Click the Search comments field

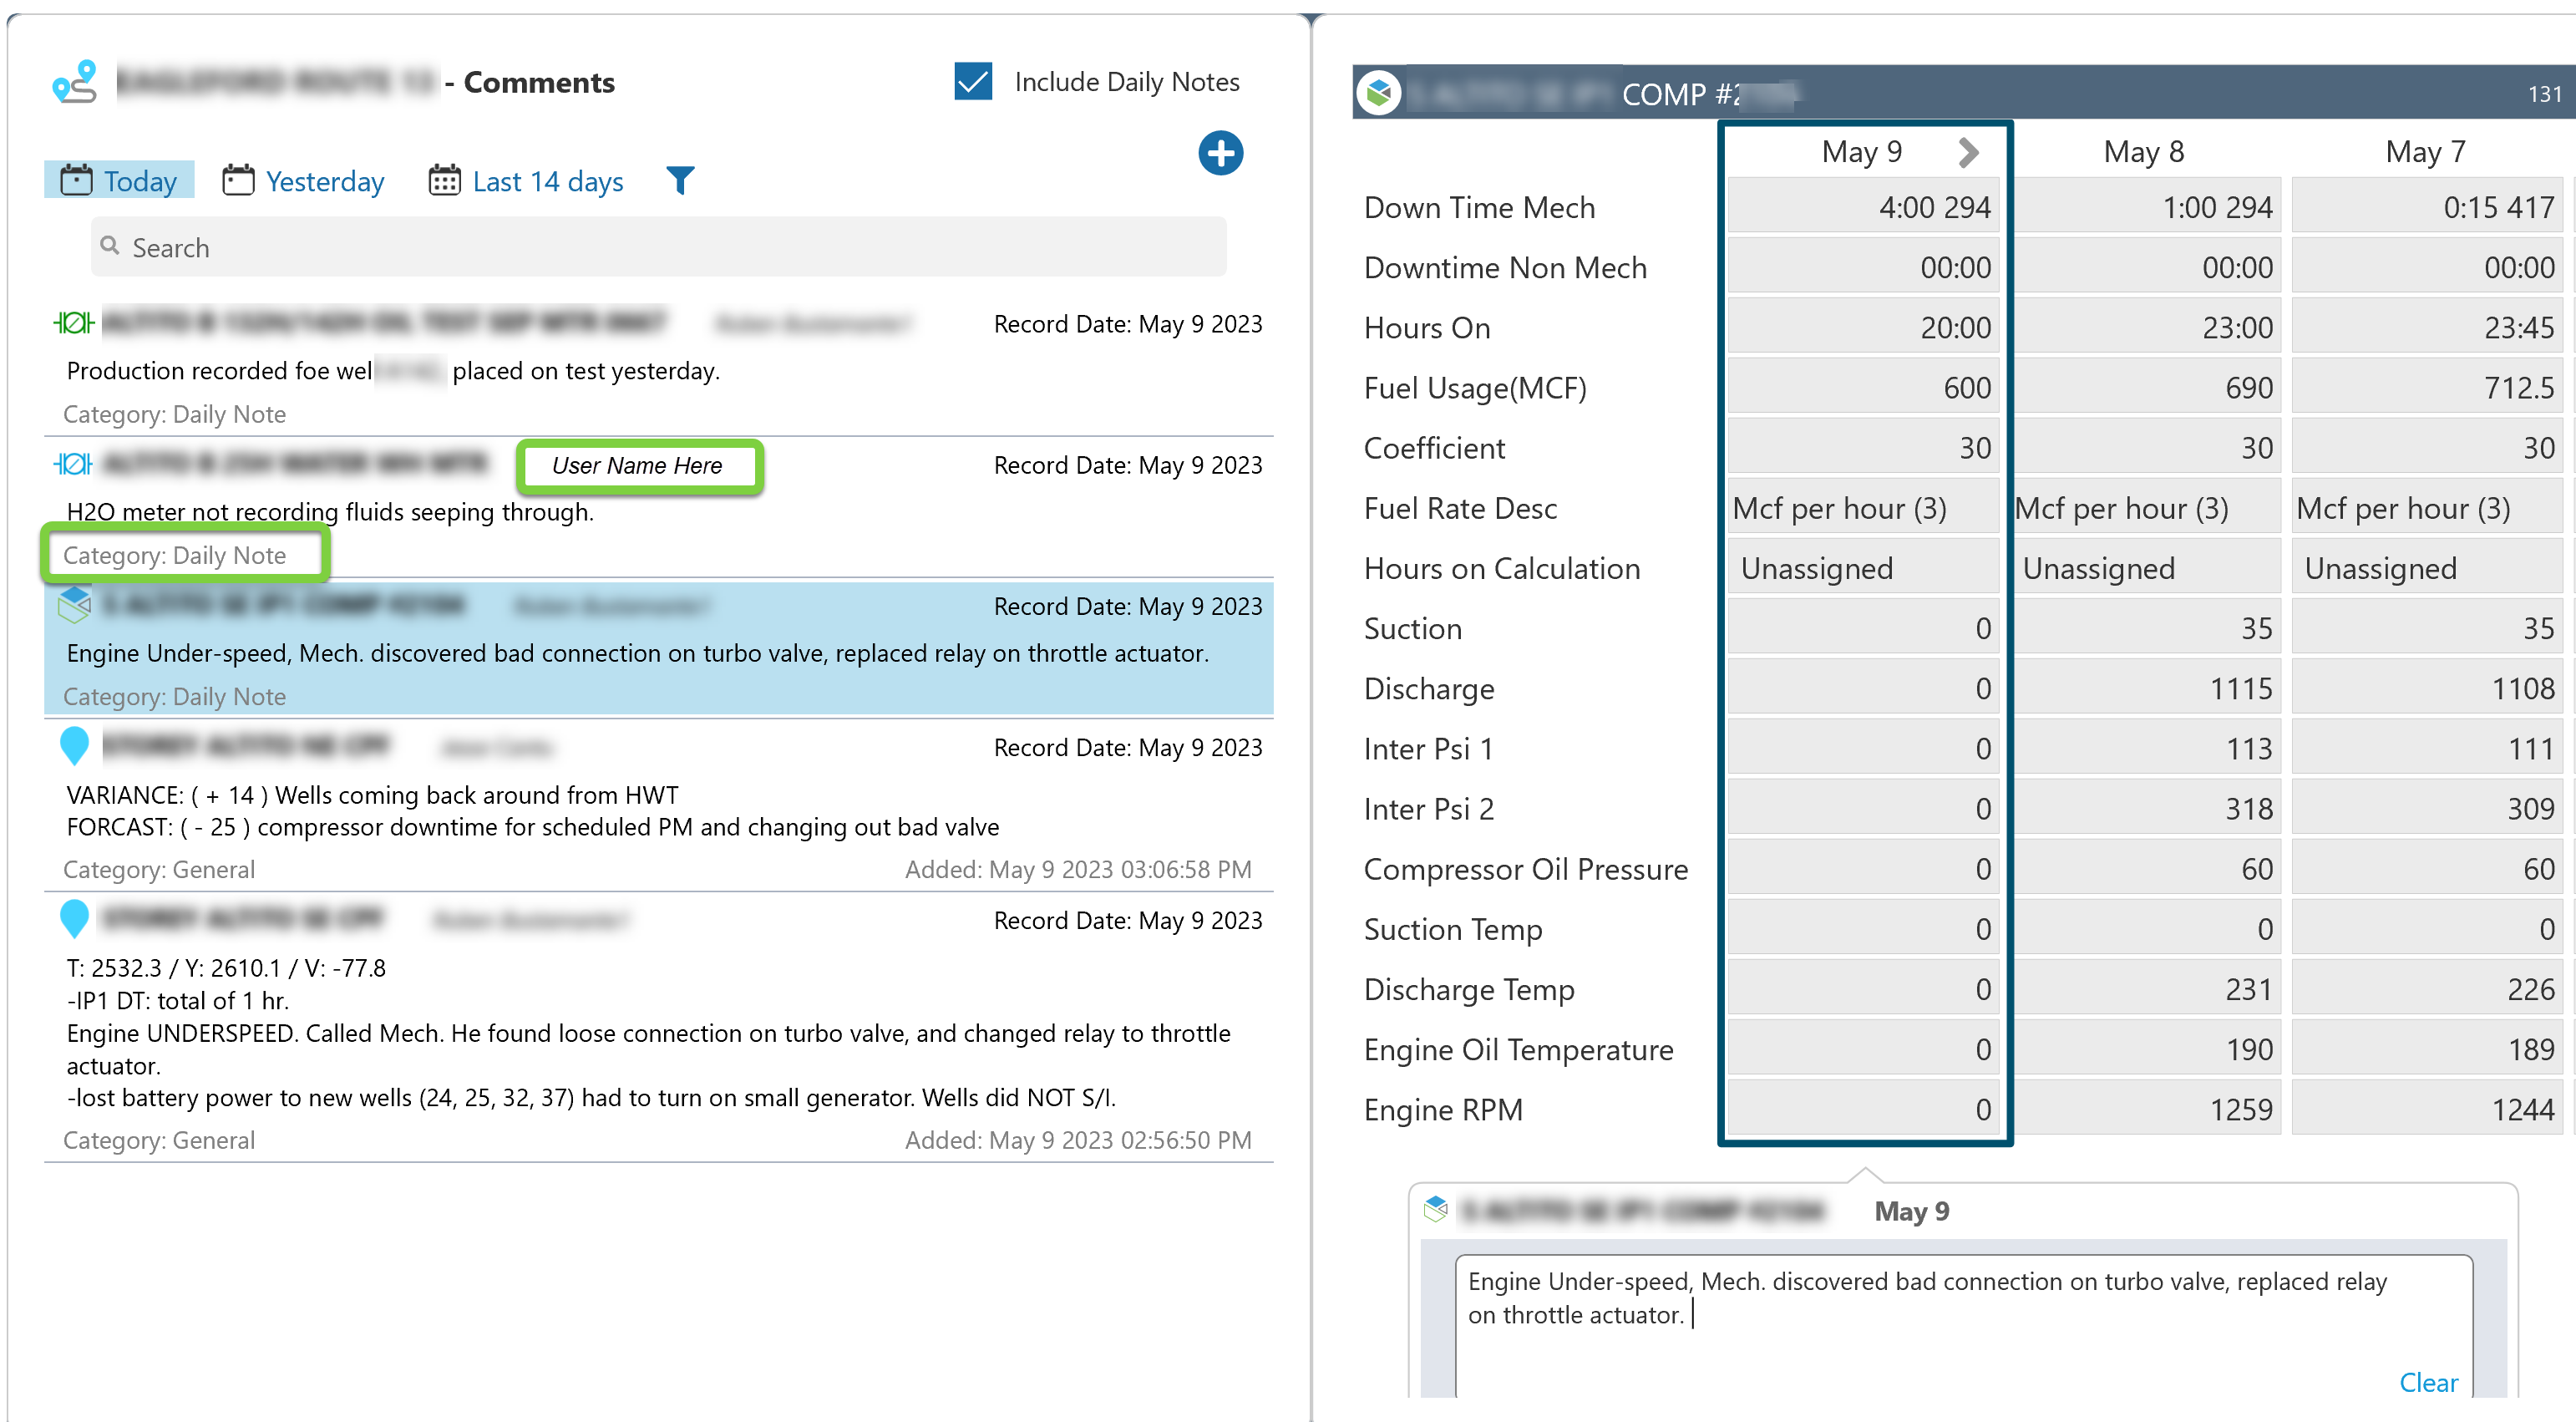point(660,247)
